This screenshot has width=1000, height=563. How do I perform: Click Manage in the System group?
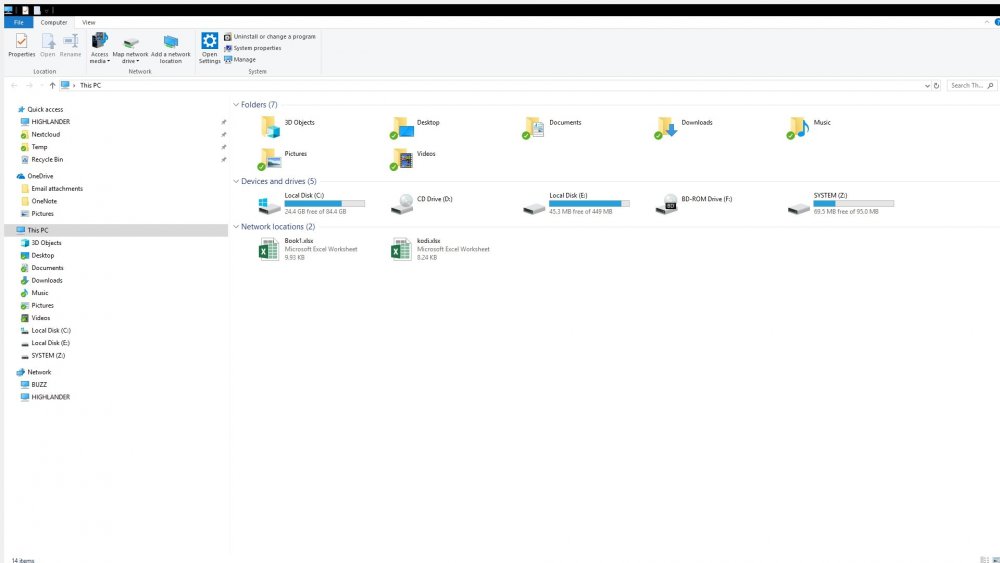coord(240,60)
